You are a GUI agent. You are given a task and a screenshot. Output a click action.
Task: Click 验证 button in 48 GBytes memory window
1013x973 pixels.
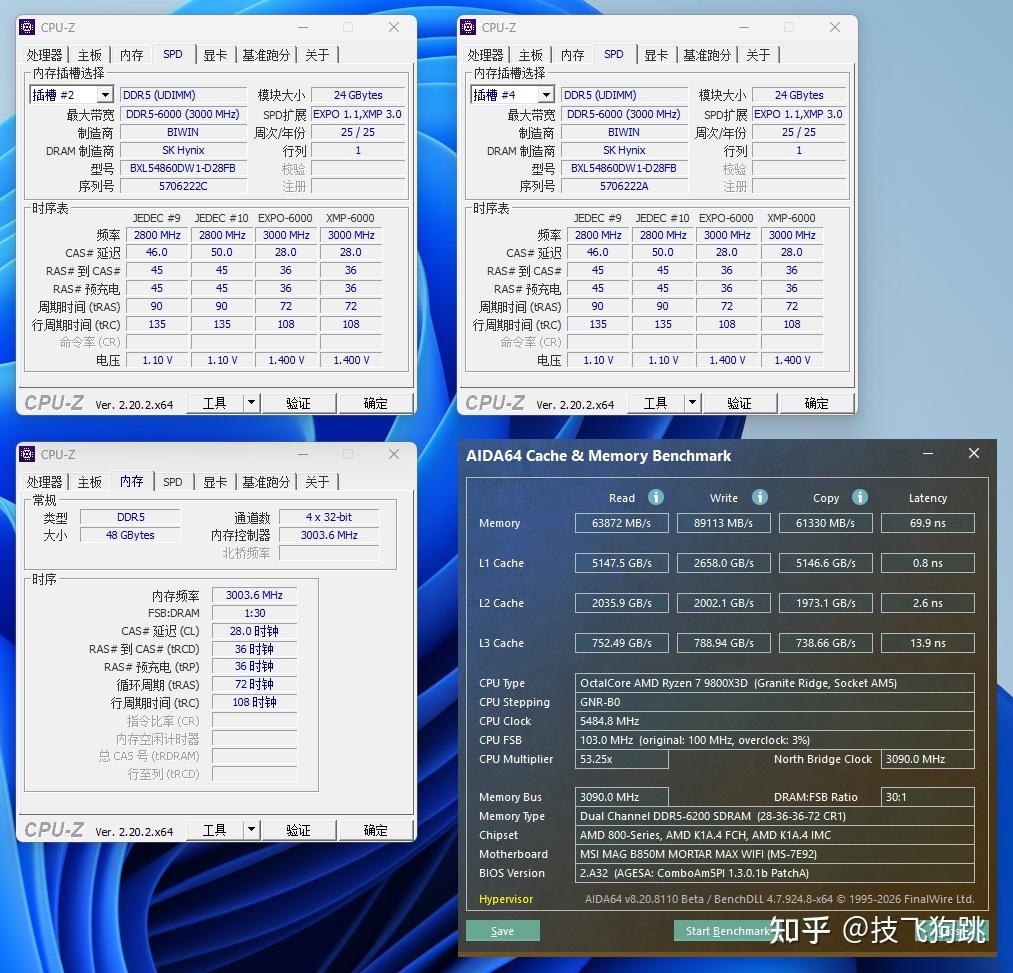(298, 830)
